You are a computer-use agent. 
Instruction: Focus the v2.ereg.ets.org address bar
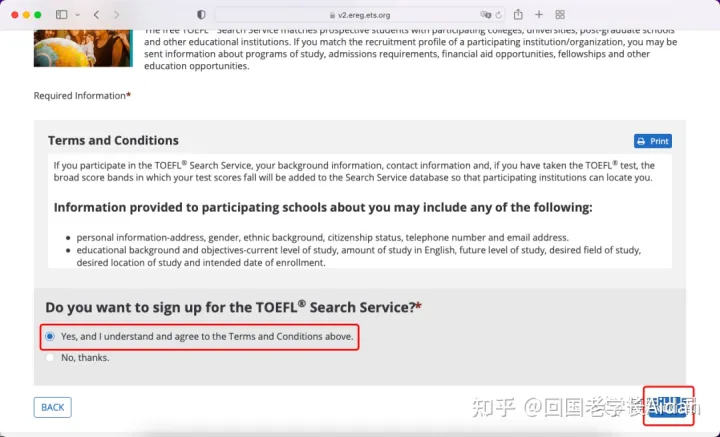[x=360, y=15]
